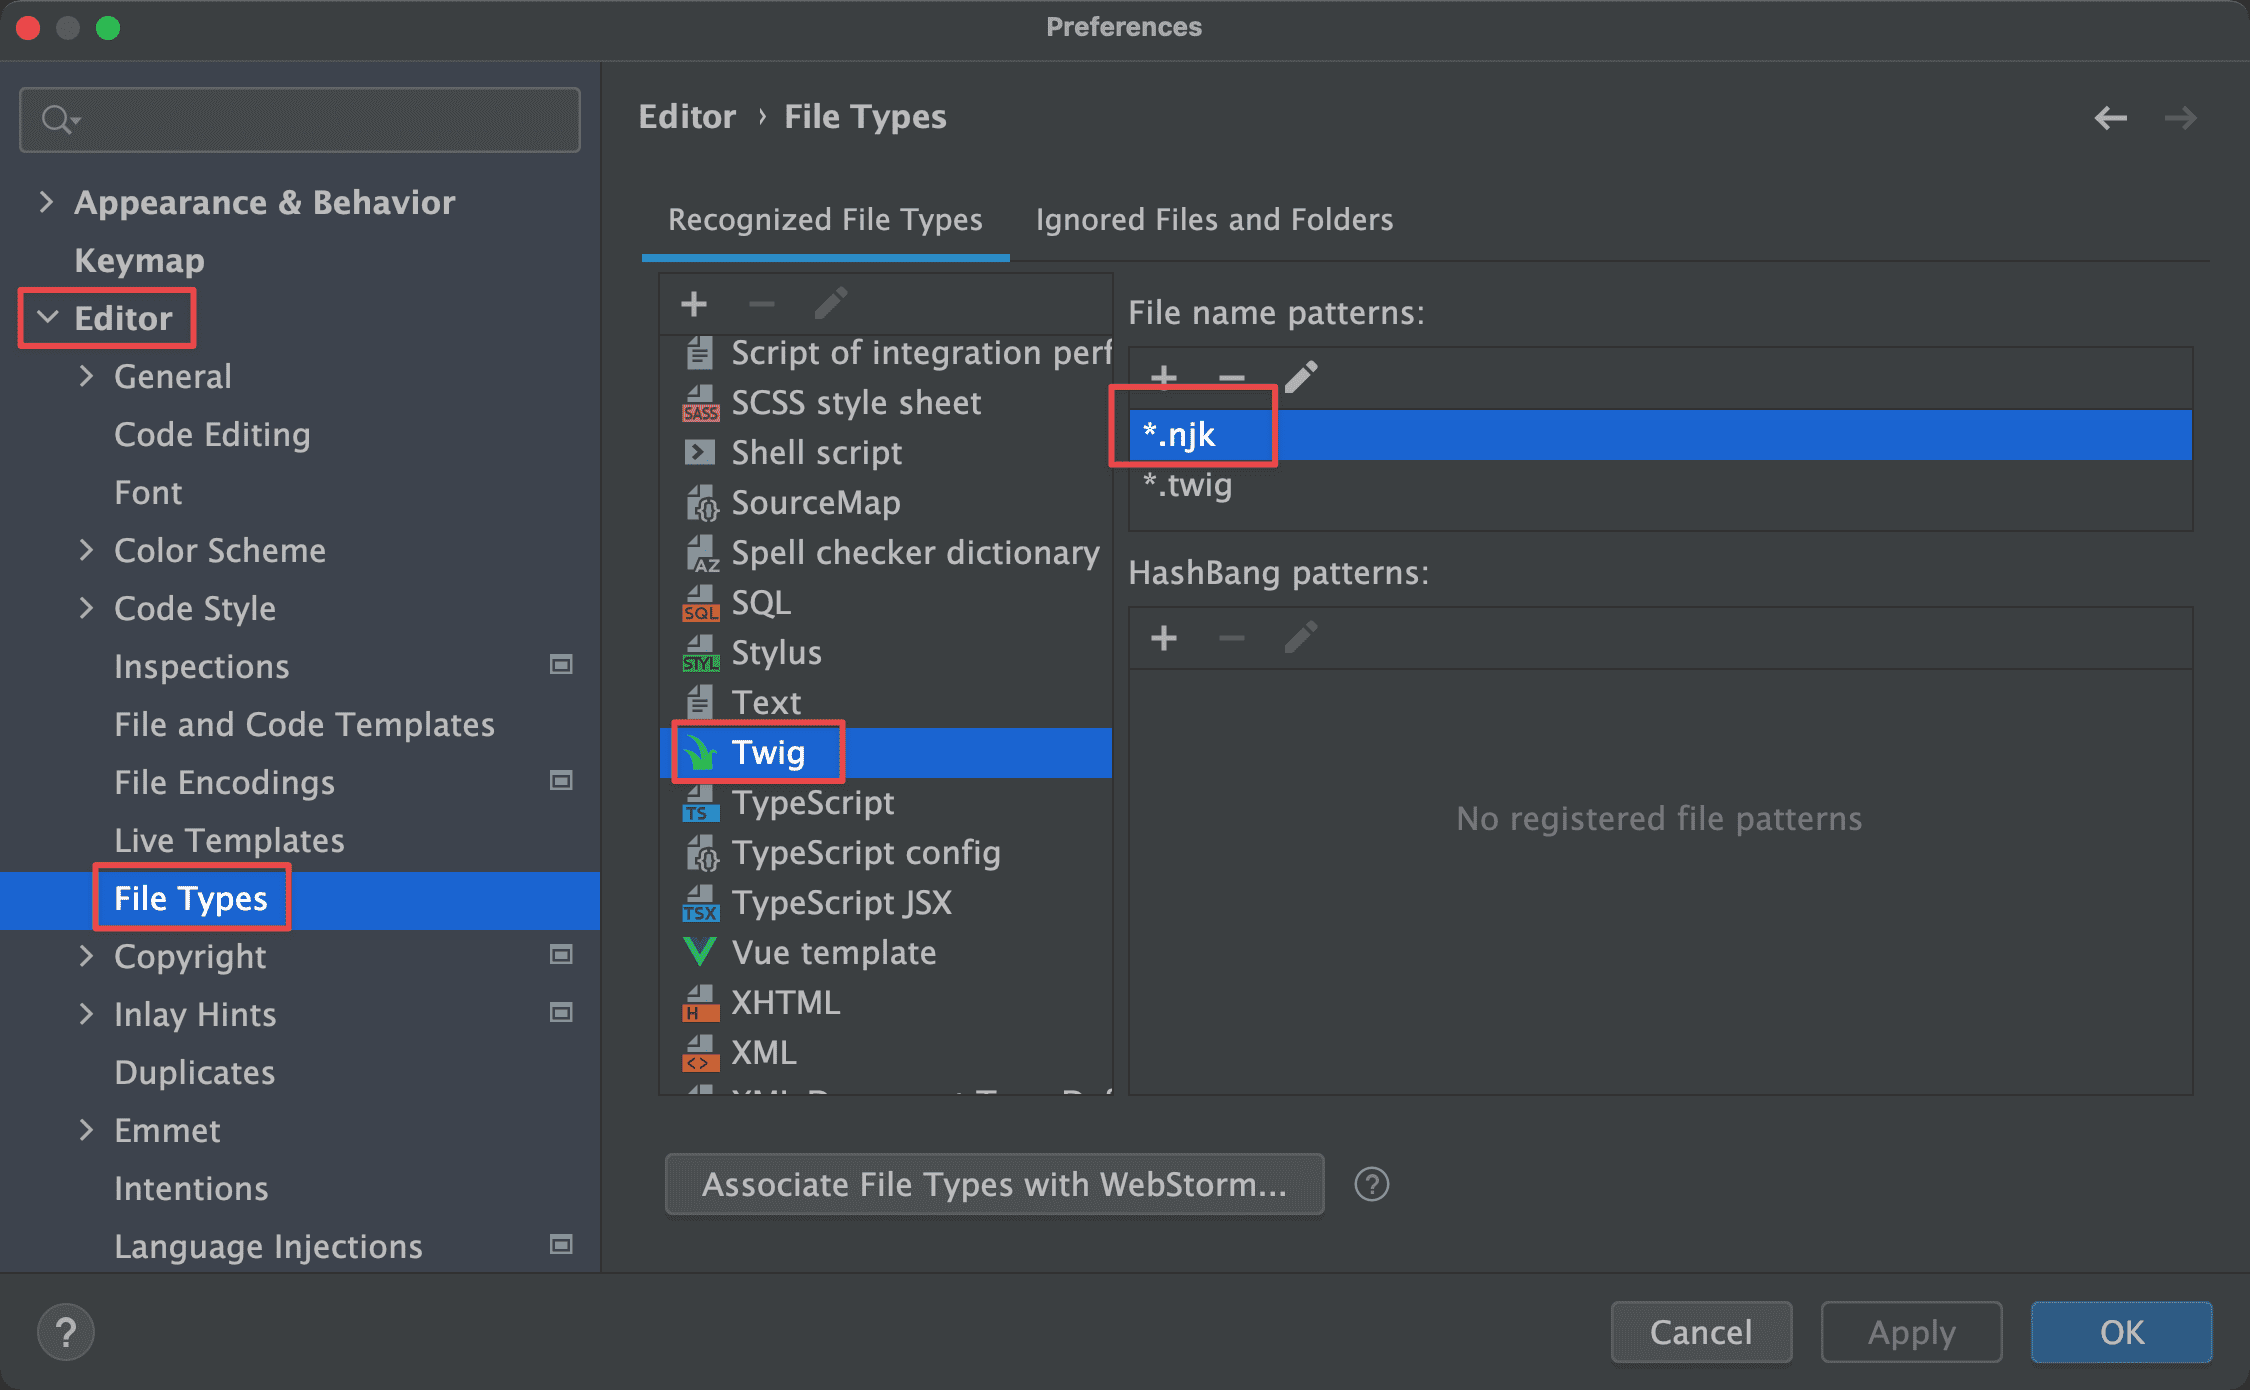Click in the preferences search field

click(320, 120)
